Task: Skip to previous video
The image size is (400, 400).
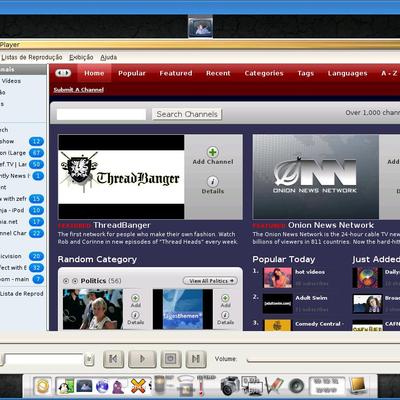Action: tap(114, 359)
